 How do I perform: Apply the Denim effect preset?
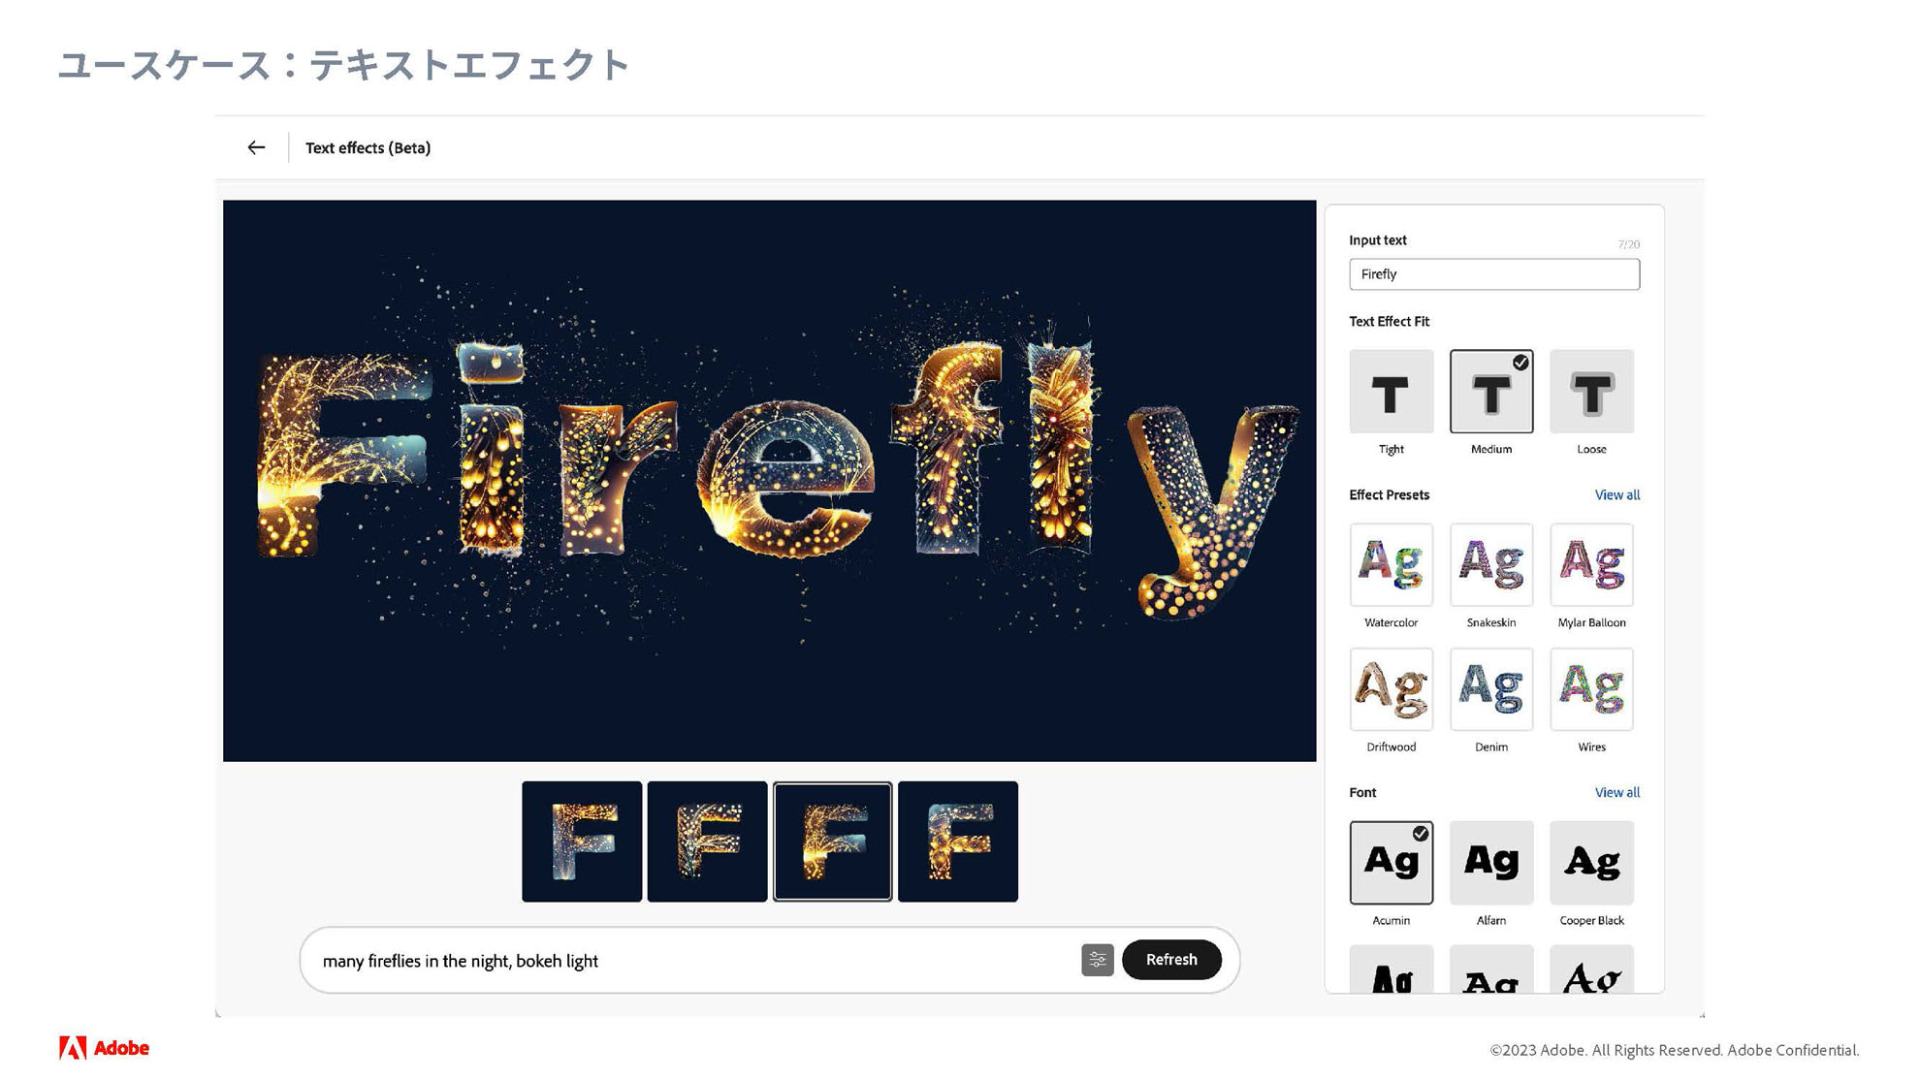1491,689
